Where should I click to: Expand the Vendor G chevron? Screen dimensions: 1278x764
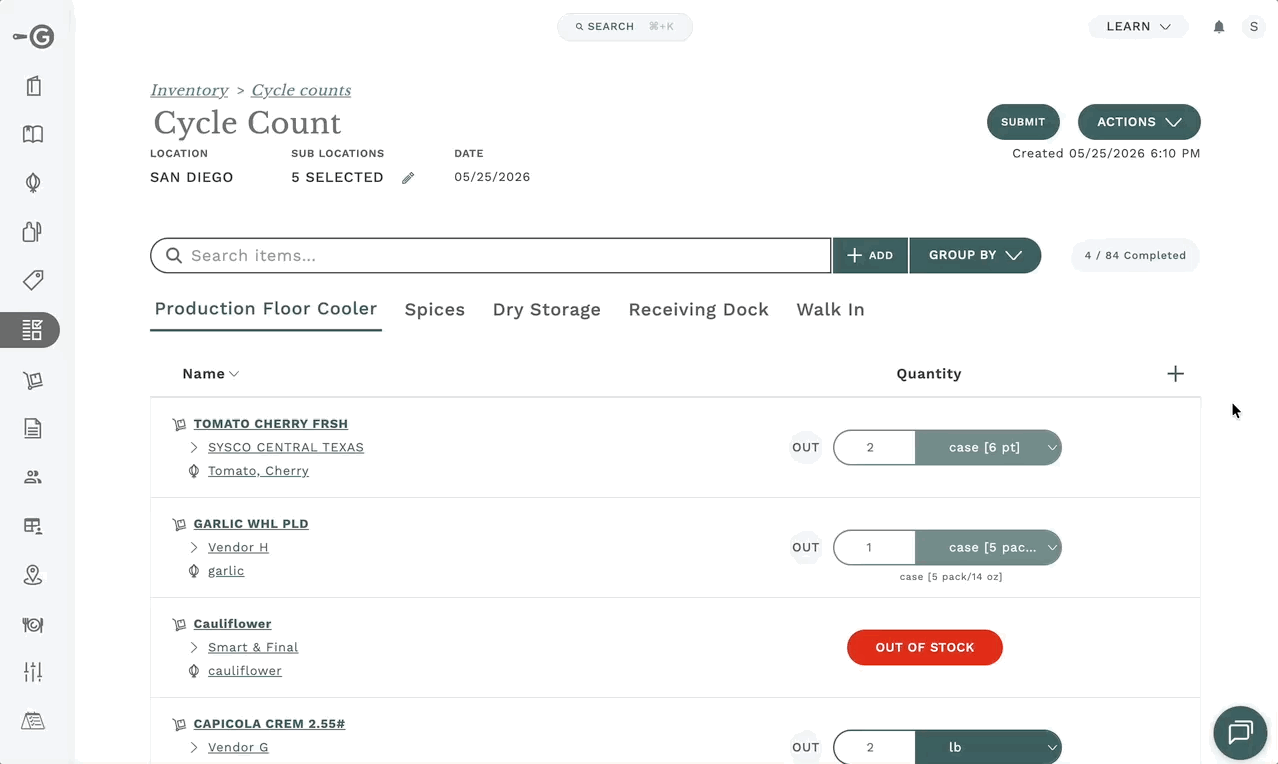(194, 748)
